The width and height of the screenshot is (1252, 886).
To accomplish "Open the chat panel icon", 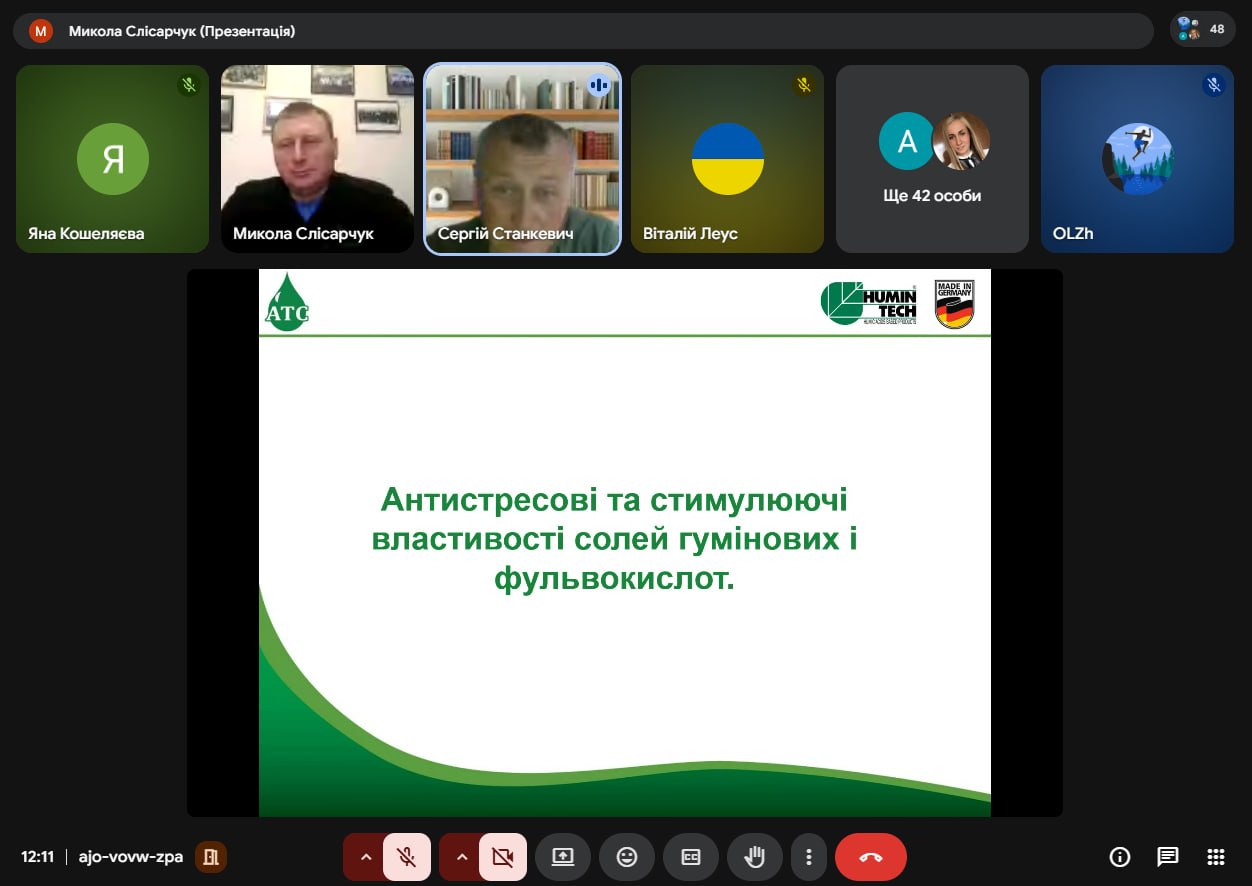I will [1168, 857].
